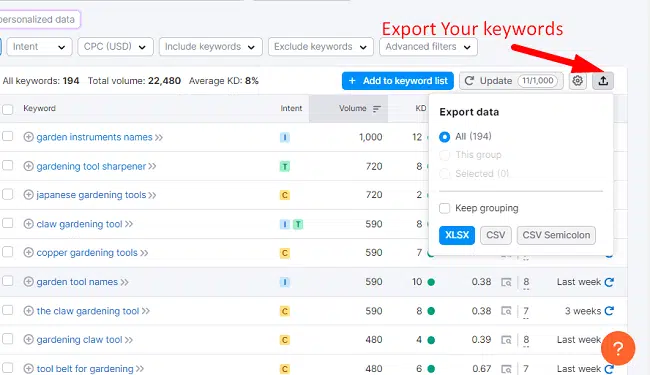This screenshot has width=650, height=375.
Task: Expand plus icon for copper gardening tools
Action: point(28,252)
